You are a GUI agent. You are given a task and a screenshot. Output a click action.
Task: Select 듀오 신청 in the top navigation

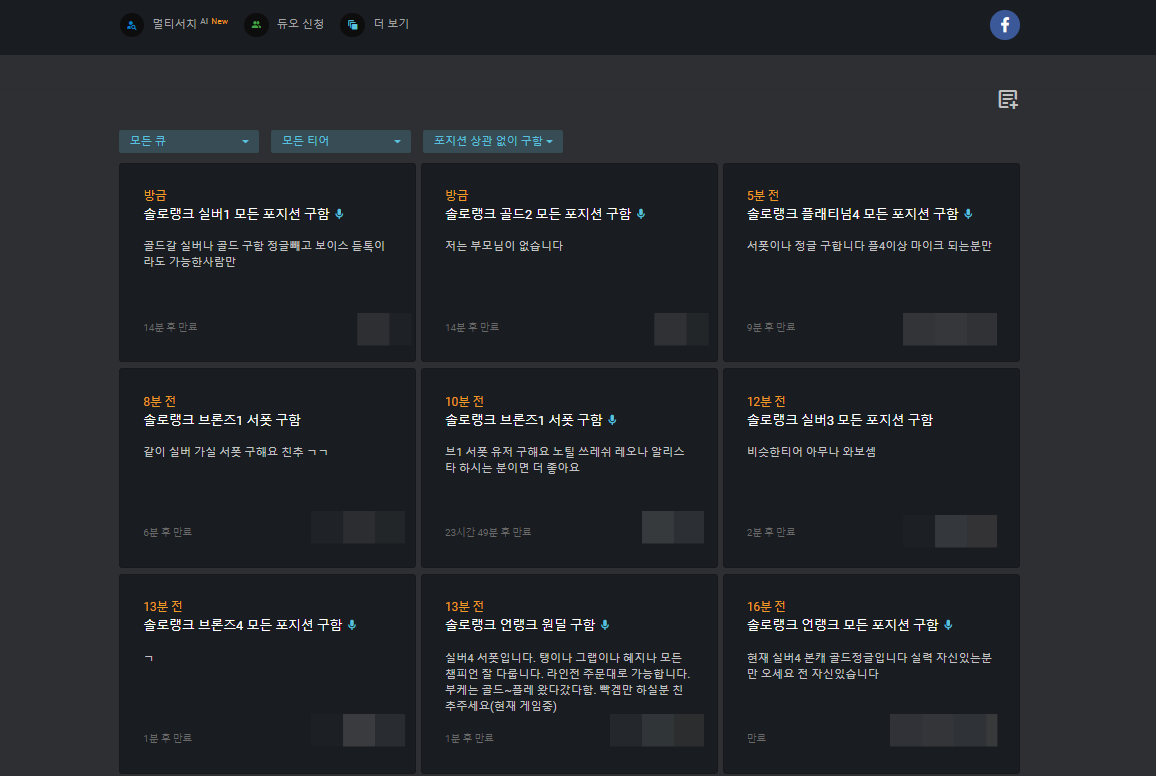click(293, 24)
